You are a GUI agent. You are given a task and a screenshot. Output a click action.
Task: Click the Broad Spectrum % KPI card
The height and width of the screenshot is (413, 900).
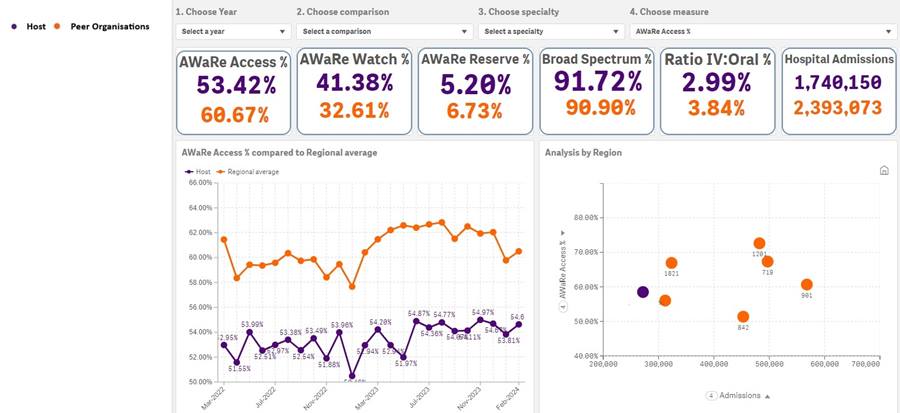(597, 91)
